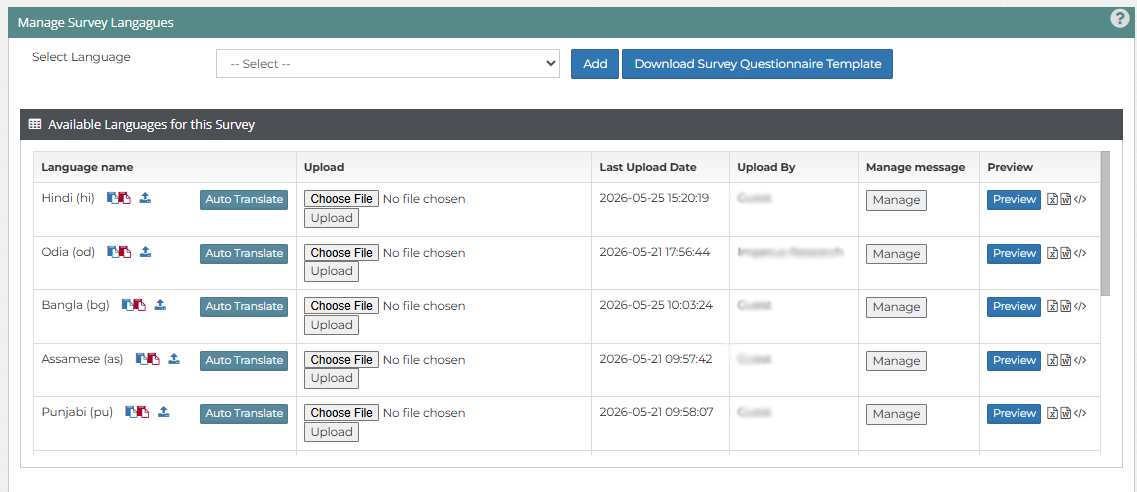The width and height of the screenshot is (1137, 492).
Task: Download Word file icon in Odia row
Action: pyautogui.click(x=1066, y=253)
